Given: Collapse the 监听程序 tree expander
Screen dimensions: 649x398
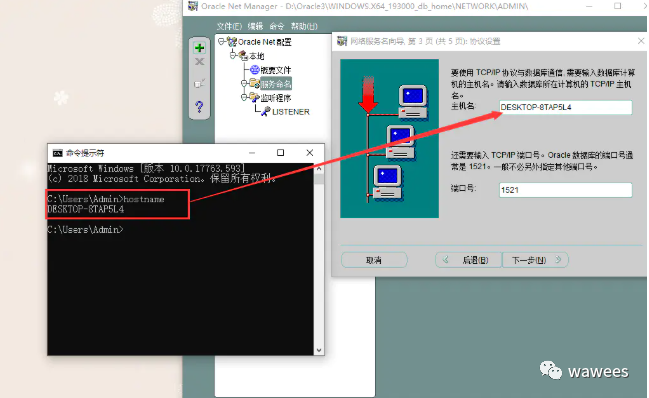Looking at the screenshot, I should coord(244,98).
